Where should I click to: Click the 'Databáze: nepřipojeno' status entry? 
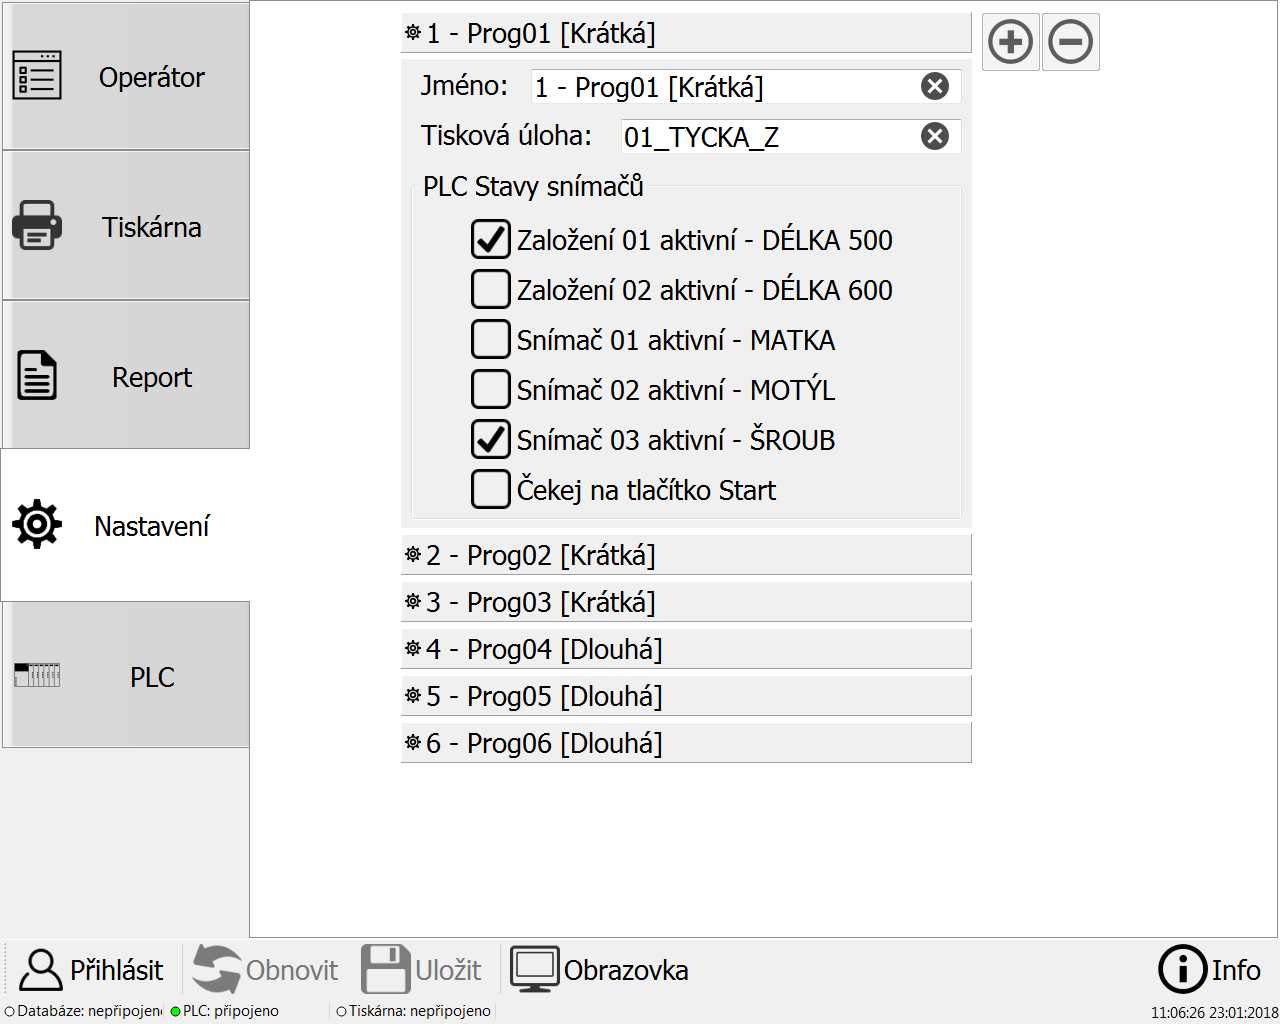tap(83, 1011)
